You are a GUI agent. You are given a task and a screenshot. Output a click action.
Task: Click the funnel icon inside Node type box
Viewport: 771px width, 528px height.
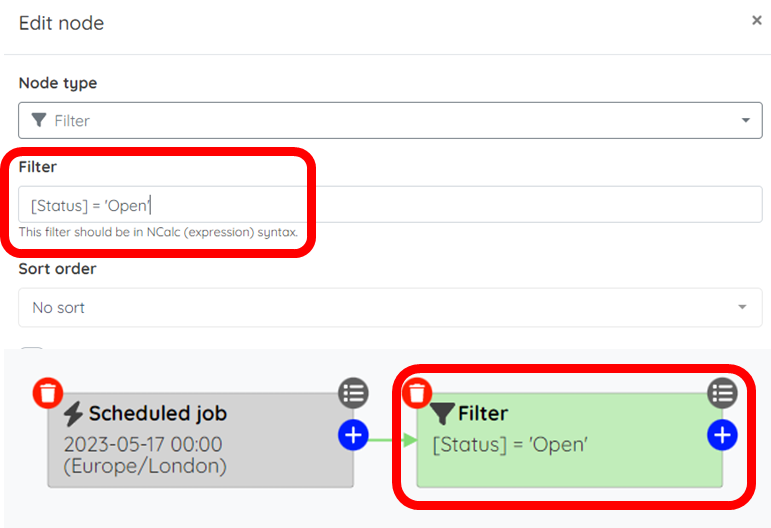(x=39, y=120)
